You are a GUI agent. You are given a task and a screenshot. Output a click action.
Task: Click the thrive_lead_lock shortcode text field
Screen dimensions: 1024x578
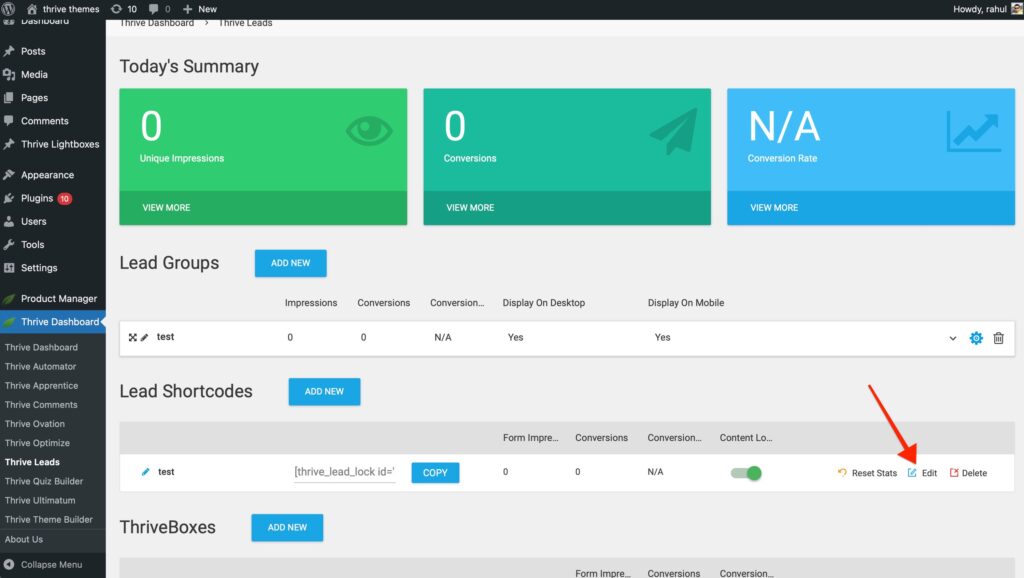click(345, 472)
